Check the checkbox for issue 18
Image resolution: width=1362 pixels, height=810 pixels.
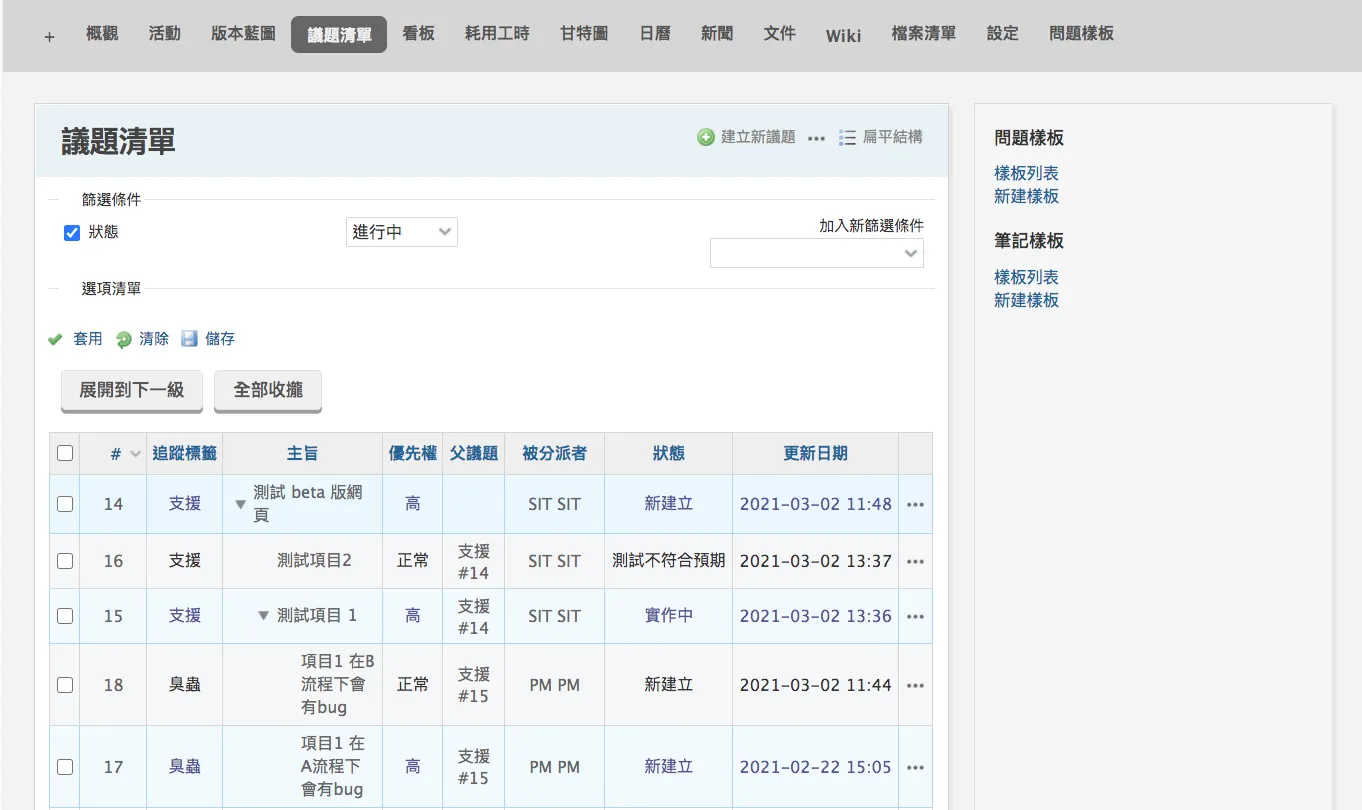[65, 685]
